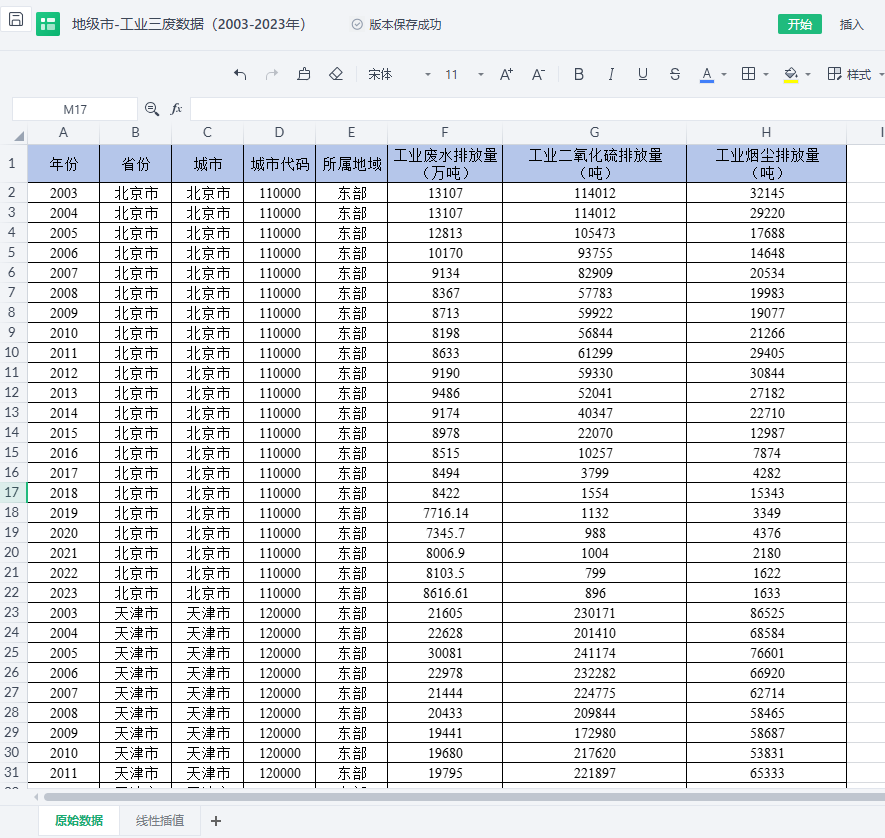Click the cell borders icon
The width and height of the screenshot is (885, 838).
point(748,74)
